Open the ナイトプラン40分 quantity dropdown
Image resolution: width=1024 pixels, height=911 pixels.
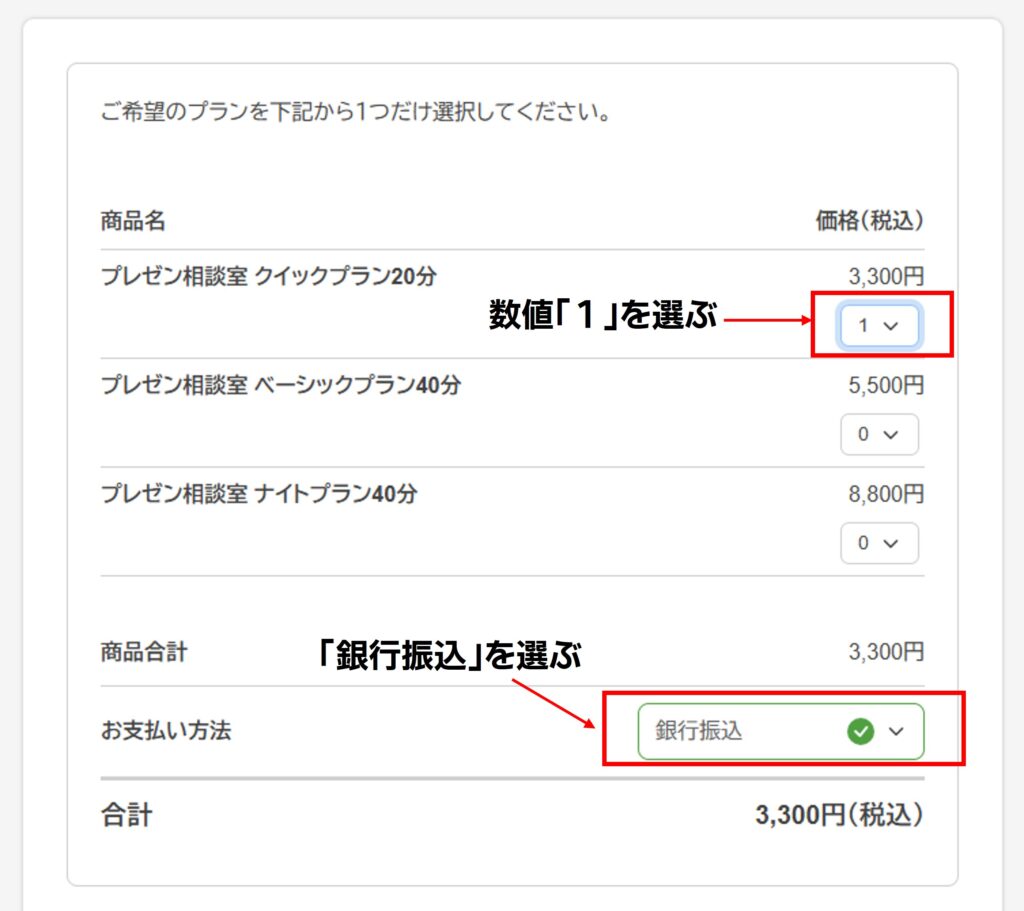tap(878, 543)
